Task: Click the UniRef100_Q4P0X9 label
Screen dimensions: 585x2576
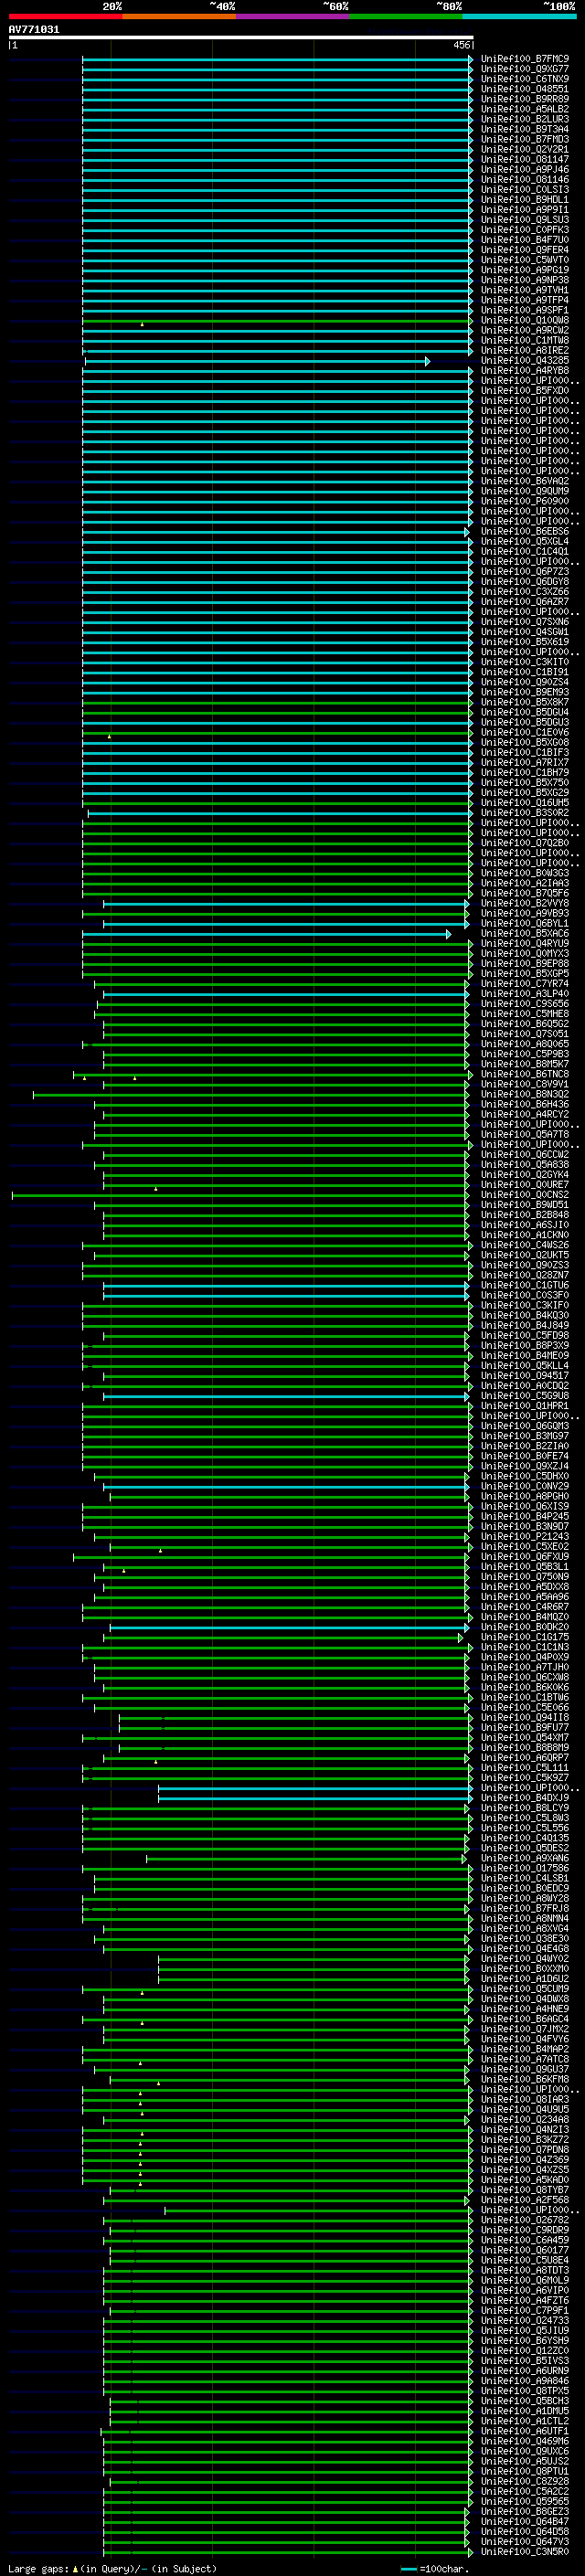Action: pyautogui.click(x=525, y=1657)
